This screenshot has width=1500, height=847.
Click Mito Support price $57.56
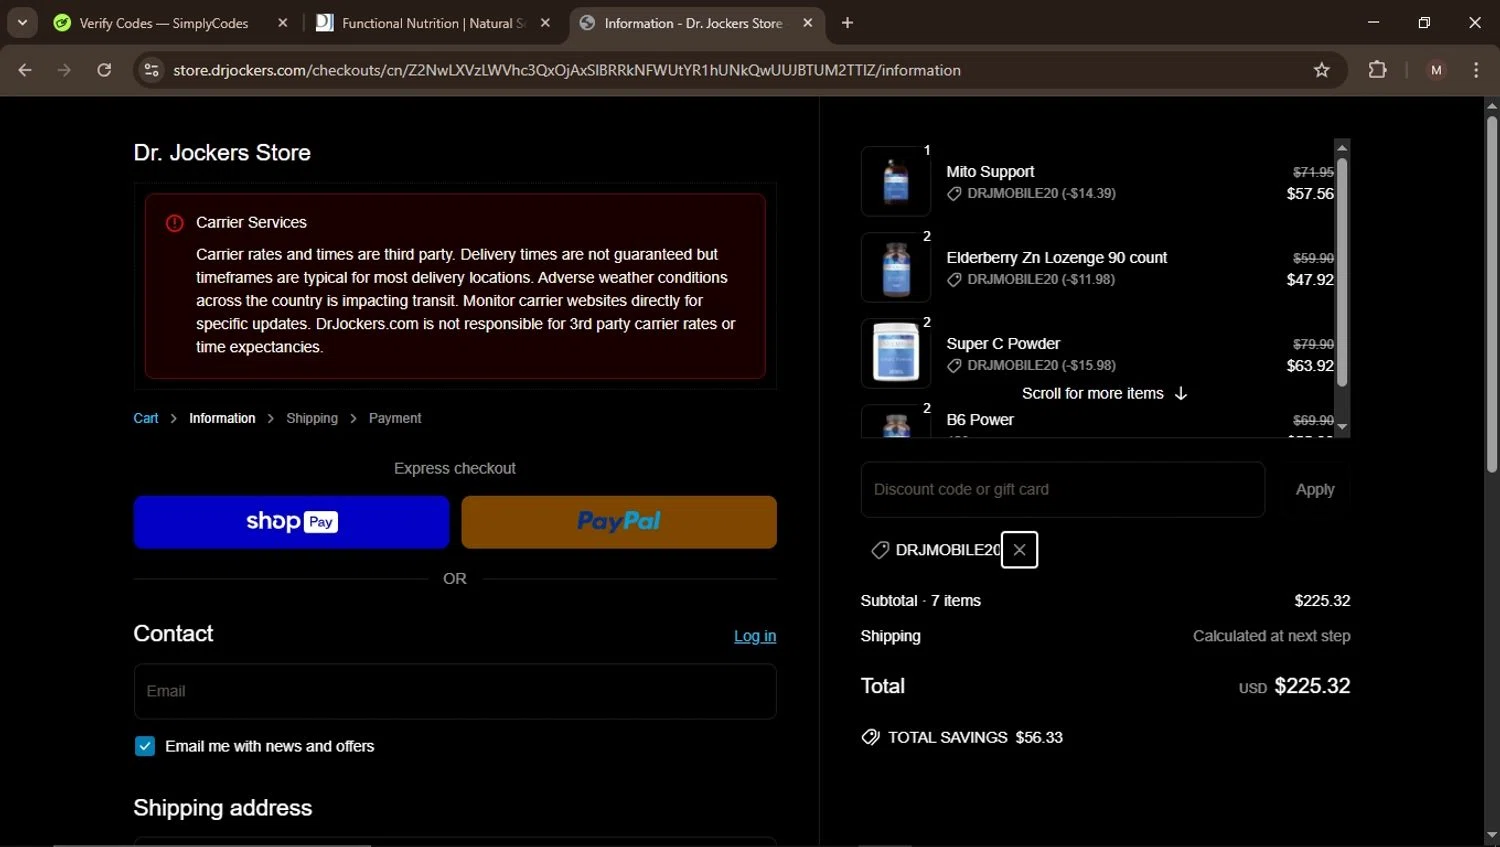click(1310, 194)
